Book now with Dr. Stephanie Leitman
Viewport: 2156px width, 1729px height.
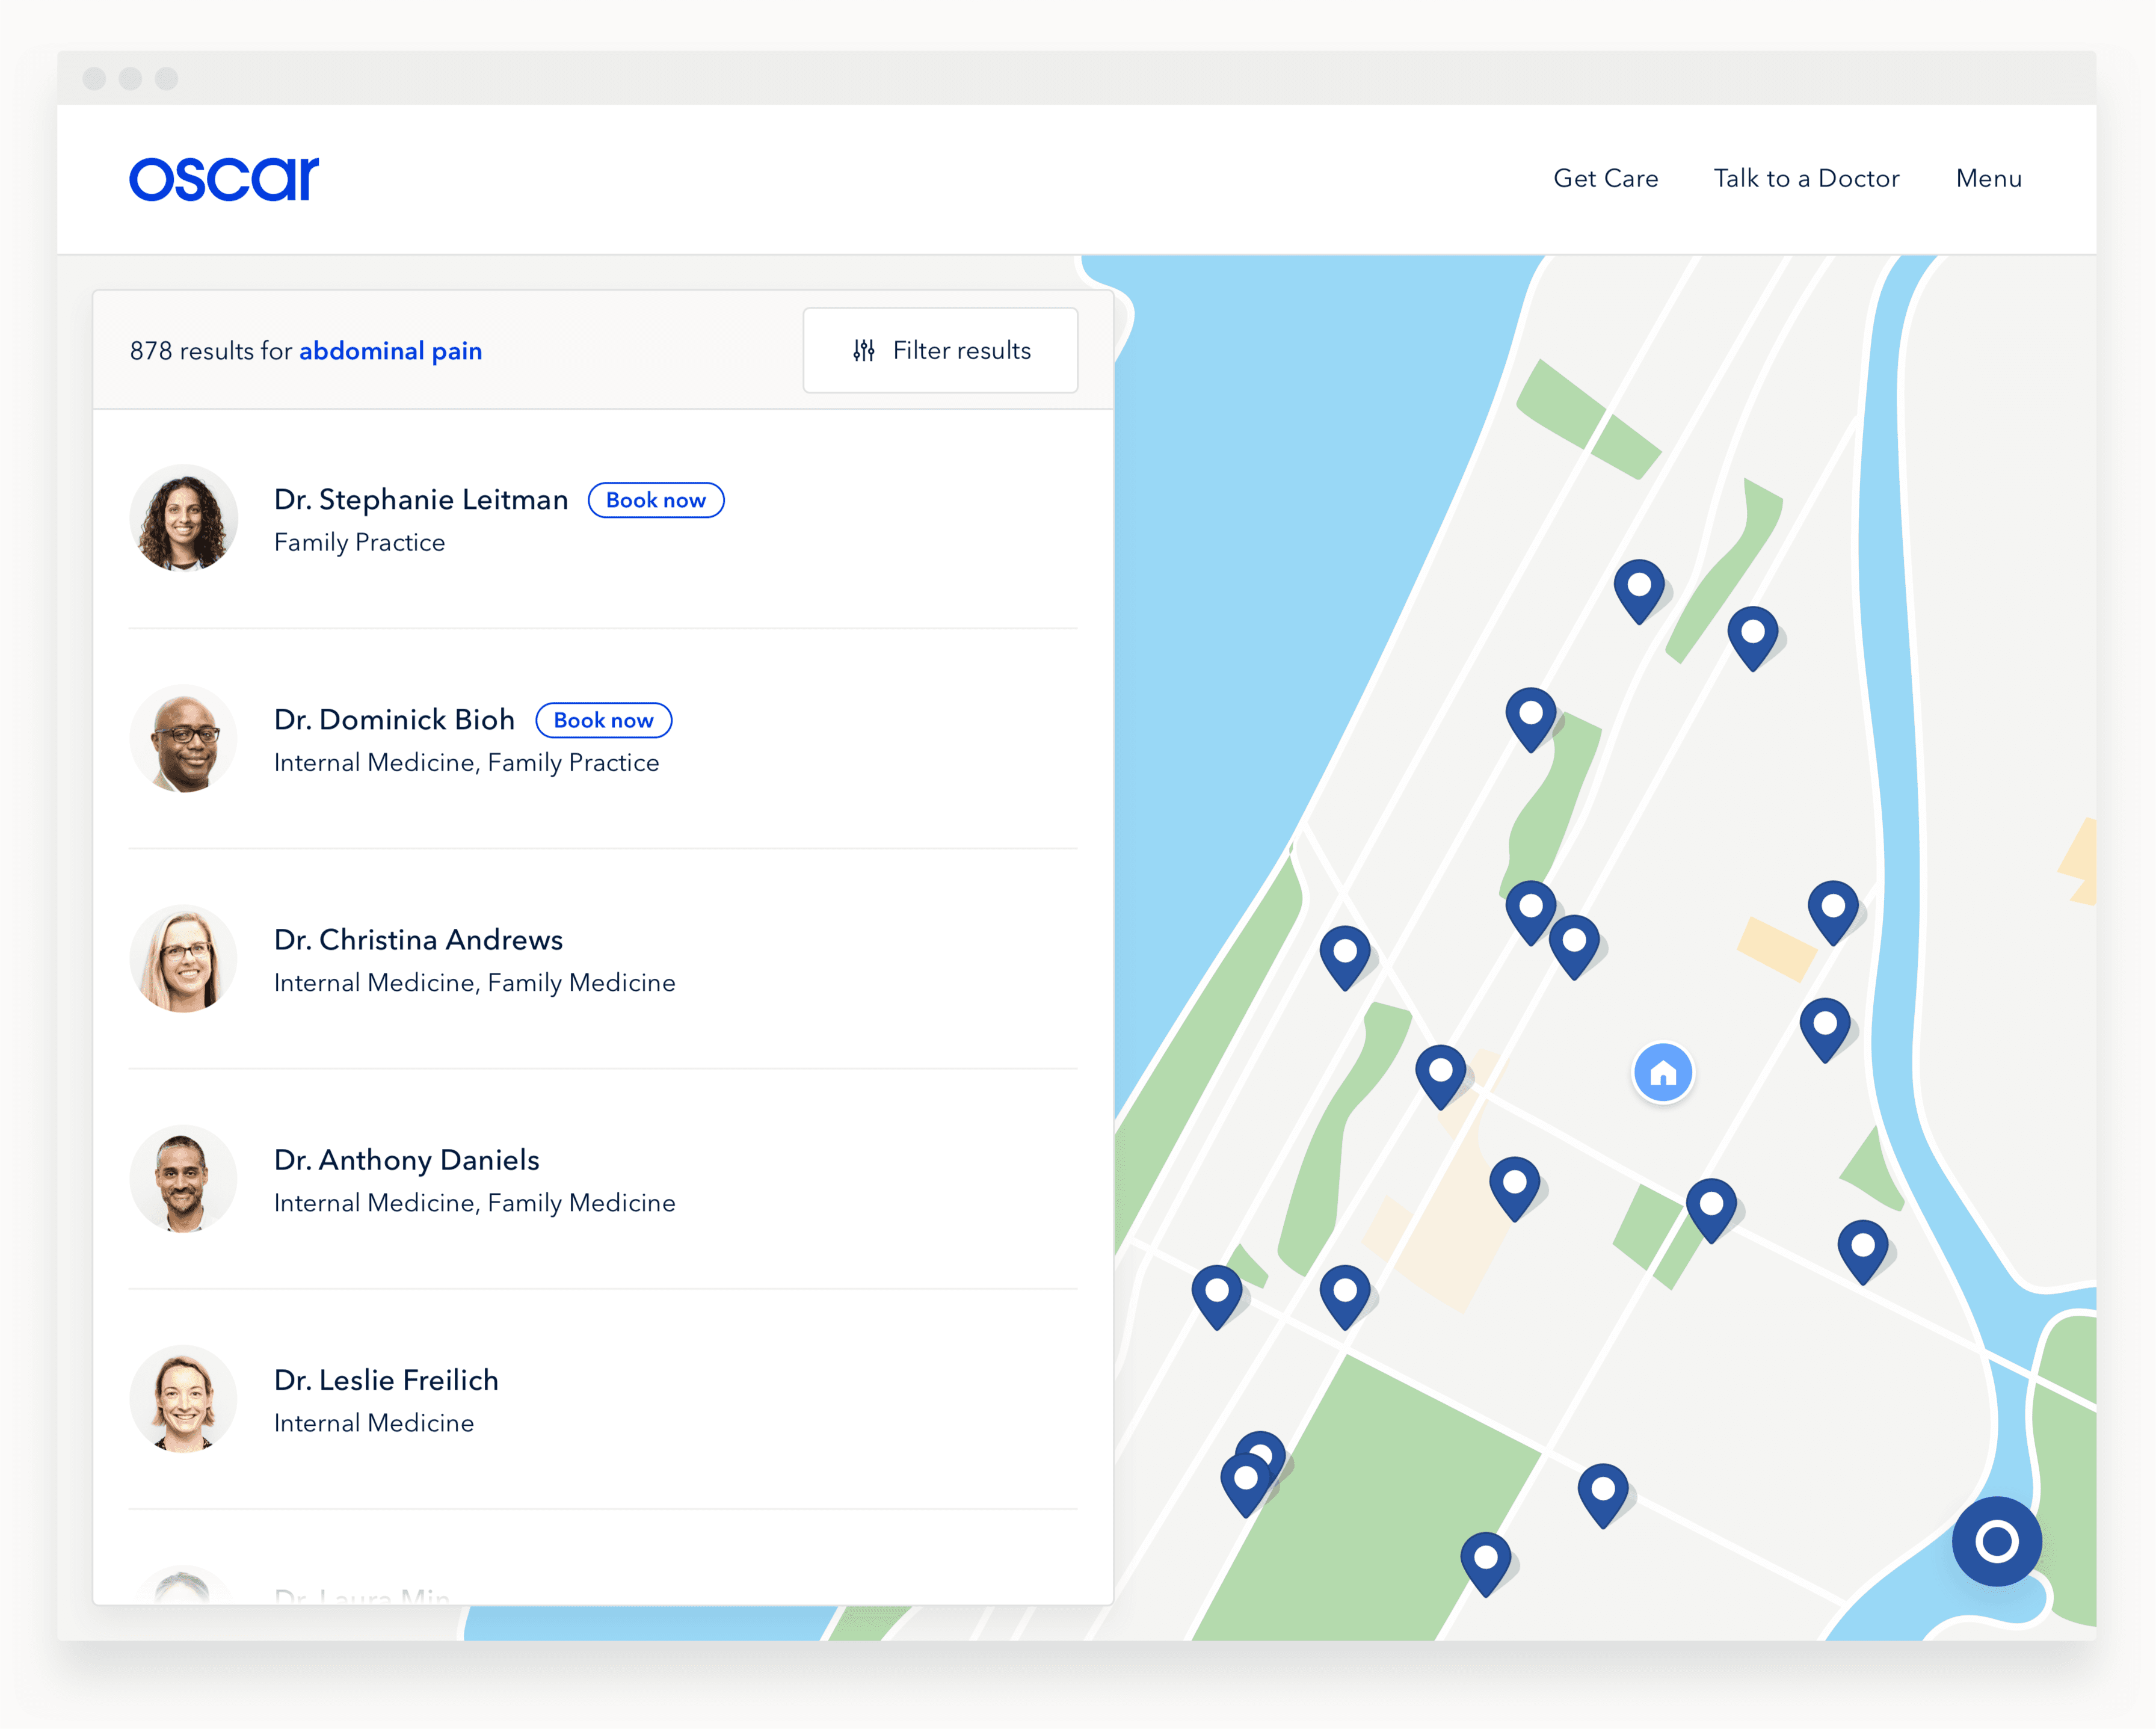[x=656, y=500]
